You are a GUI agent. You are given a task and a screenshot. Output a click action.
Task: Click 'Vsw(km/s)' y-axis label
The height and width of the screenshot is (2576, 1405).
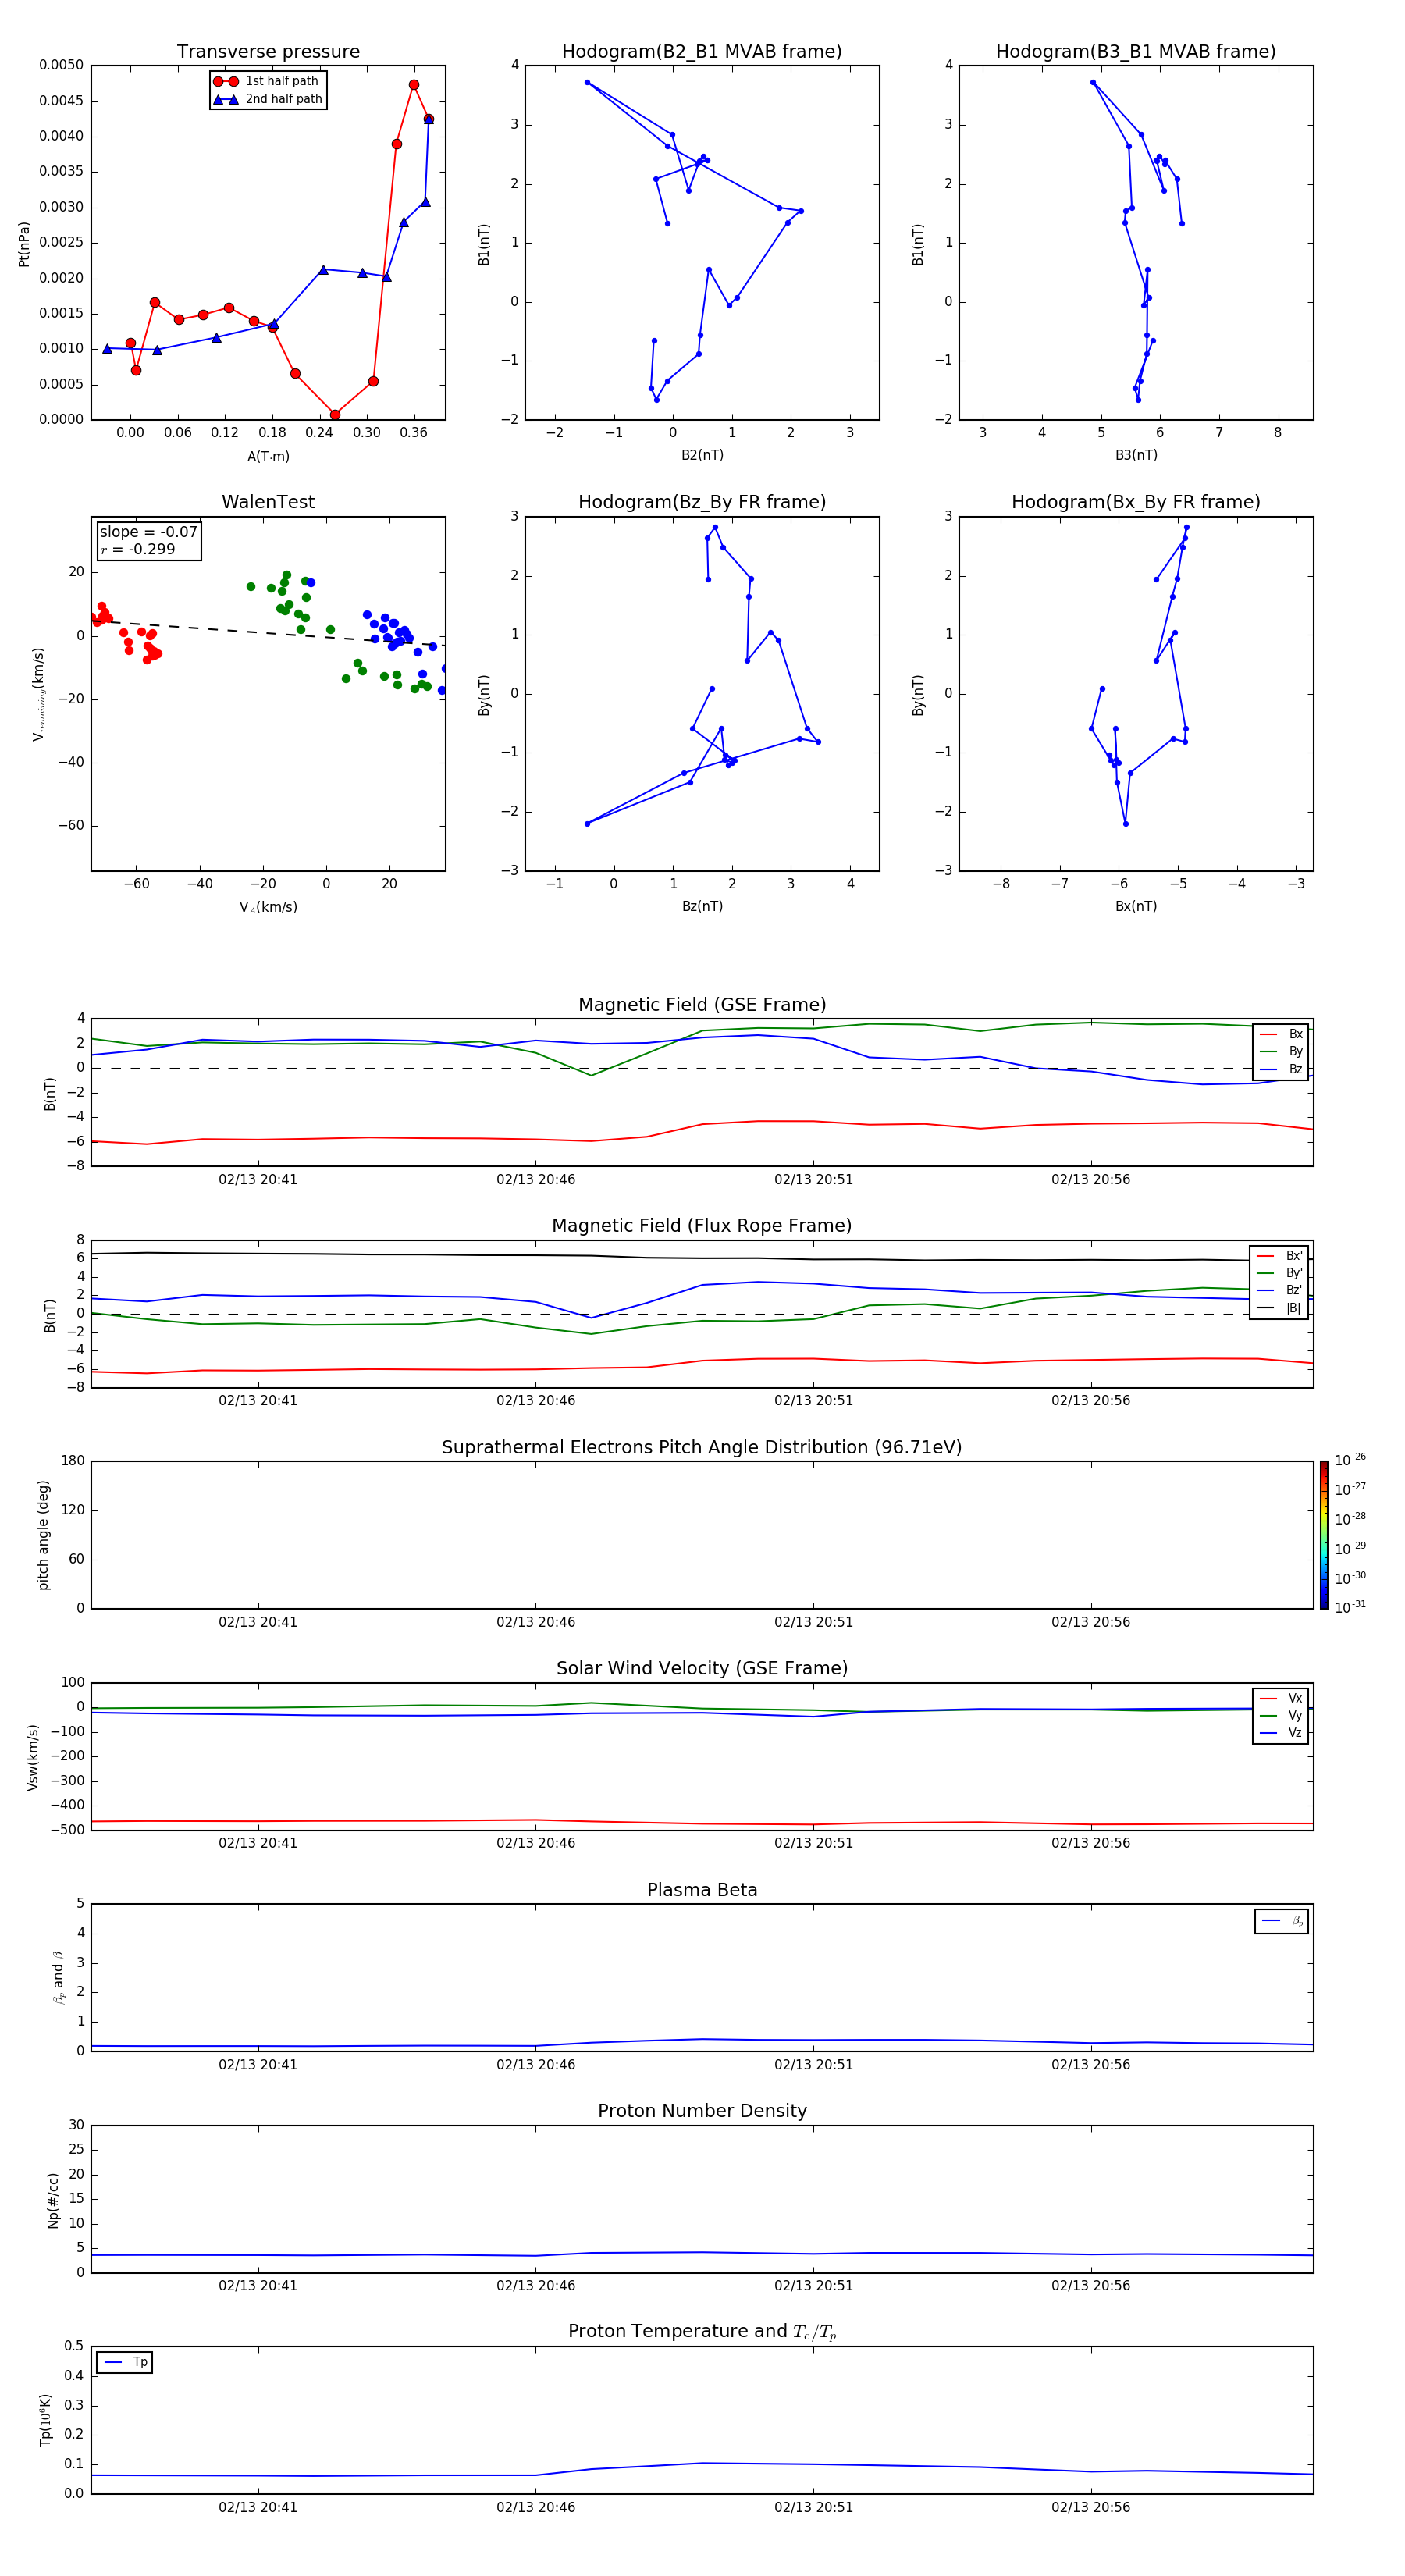pyautogui.click(x=33, y=1757)
